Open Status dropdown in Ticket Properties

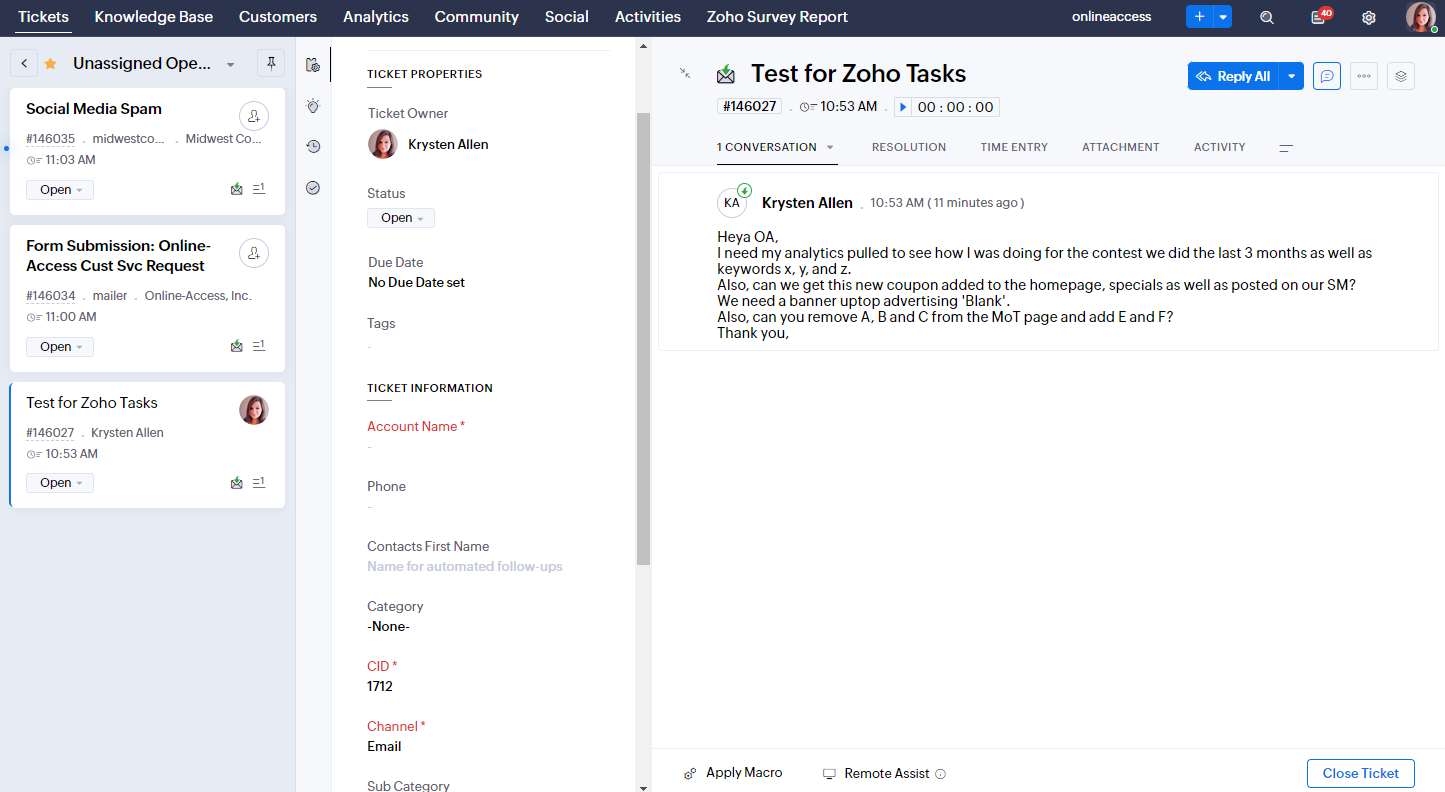click(x=401, y=218)
